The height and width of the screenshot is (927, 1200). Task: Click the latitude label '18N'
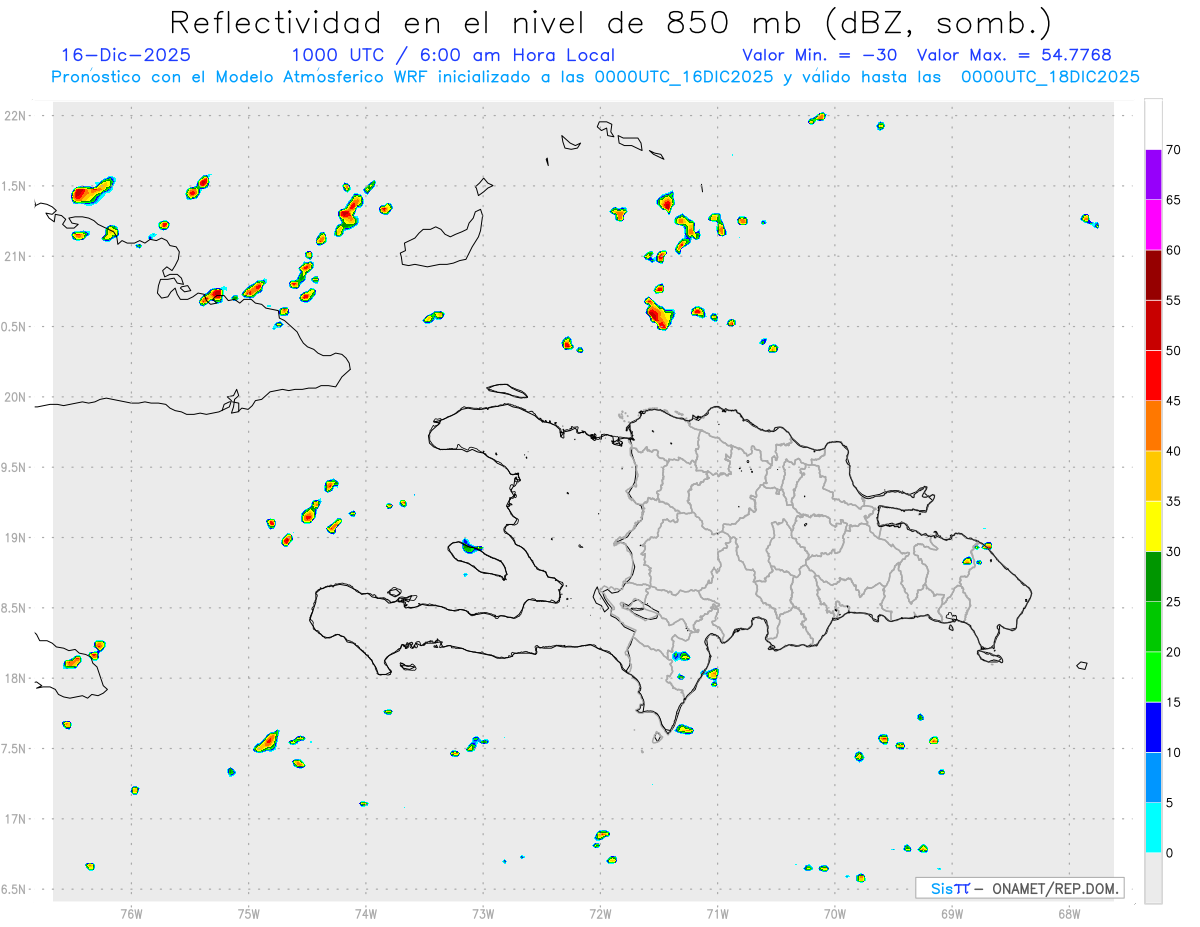click(x=16, y=678)
